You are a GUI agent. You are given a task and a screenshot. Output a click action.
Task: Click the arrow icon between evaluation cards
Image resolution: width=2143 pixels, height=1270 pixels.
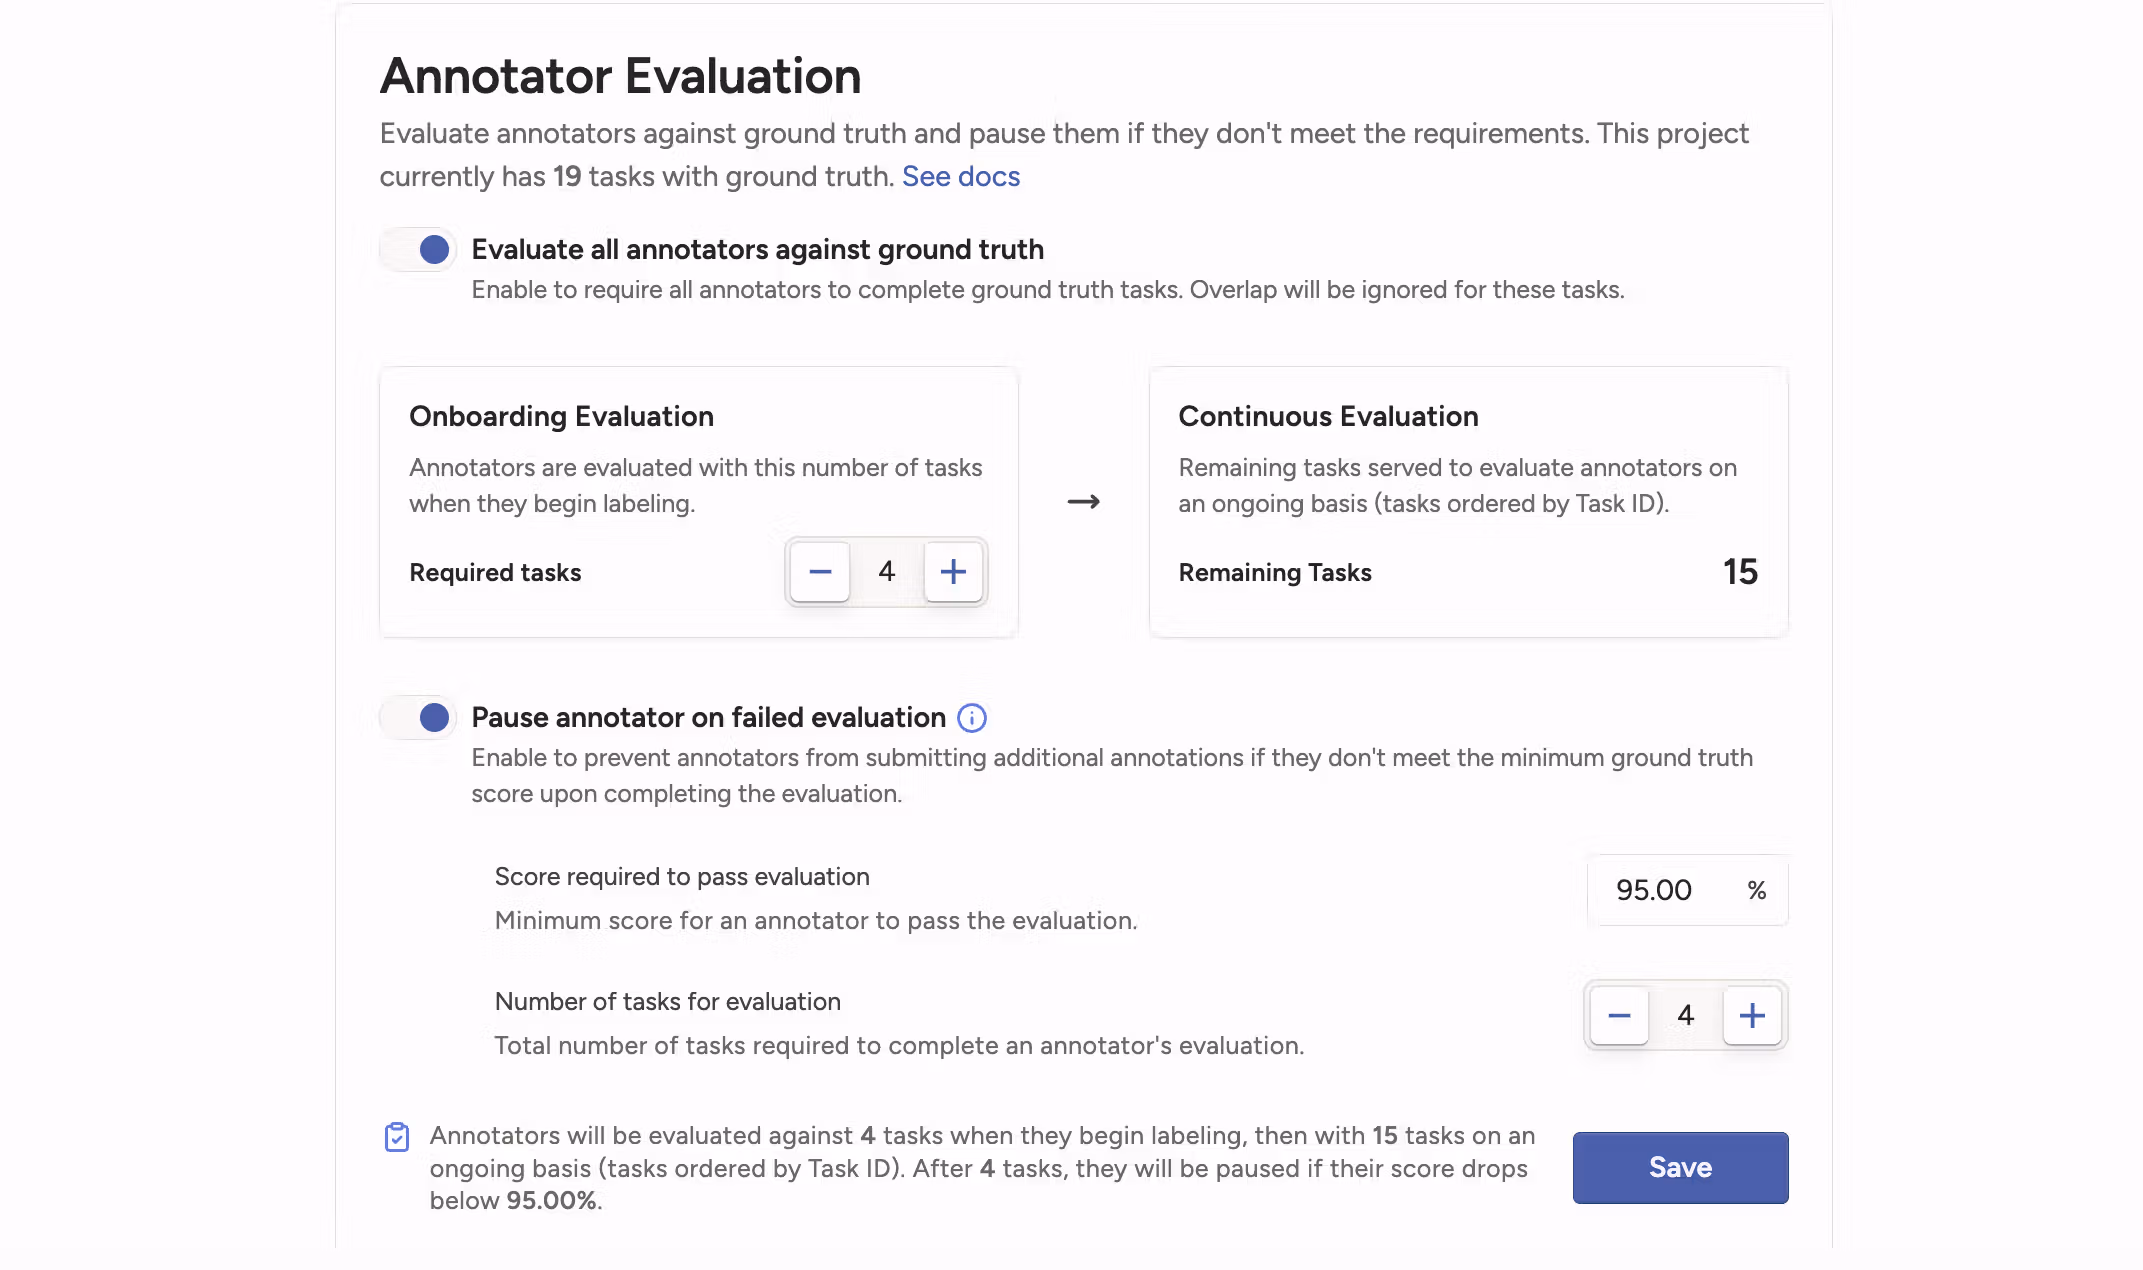(x=1083, y=502)
